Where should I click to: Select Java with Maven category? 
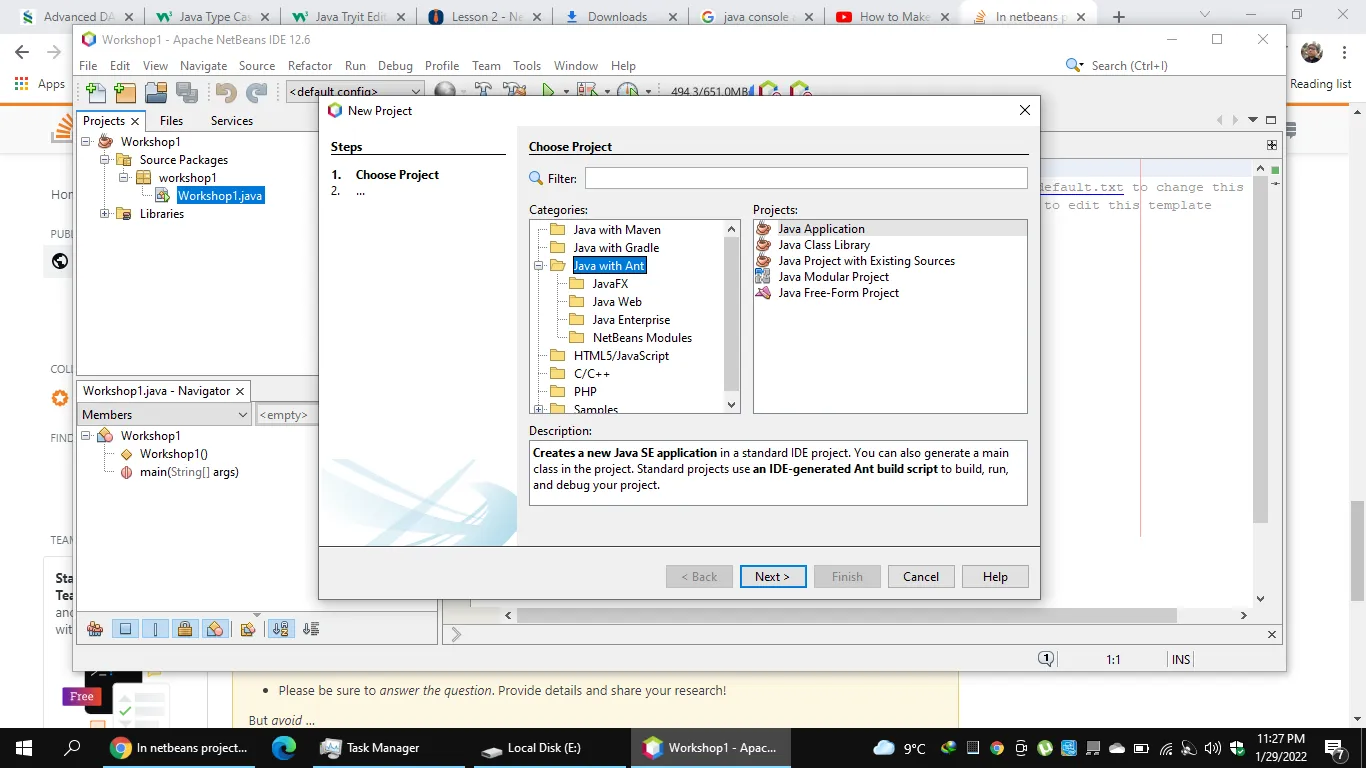[616, 230]
